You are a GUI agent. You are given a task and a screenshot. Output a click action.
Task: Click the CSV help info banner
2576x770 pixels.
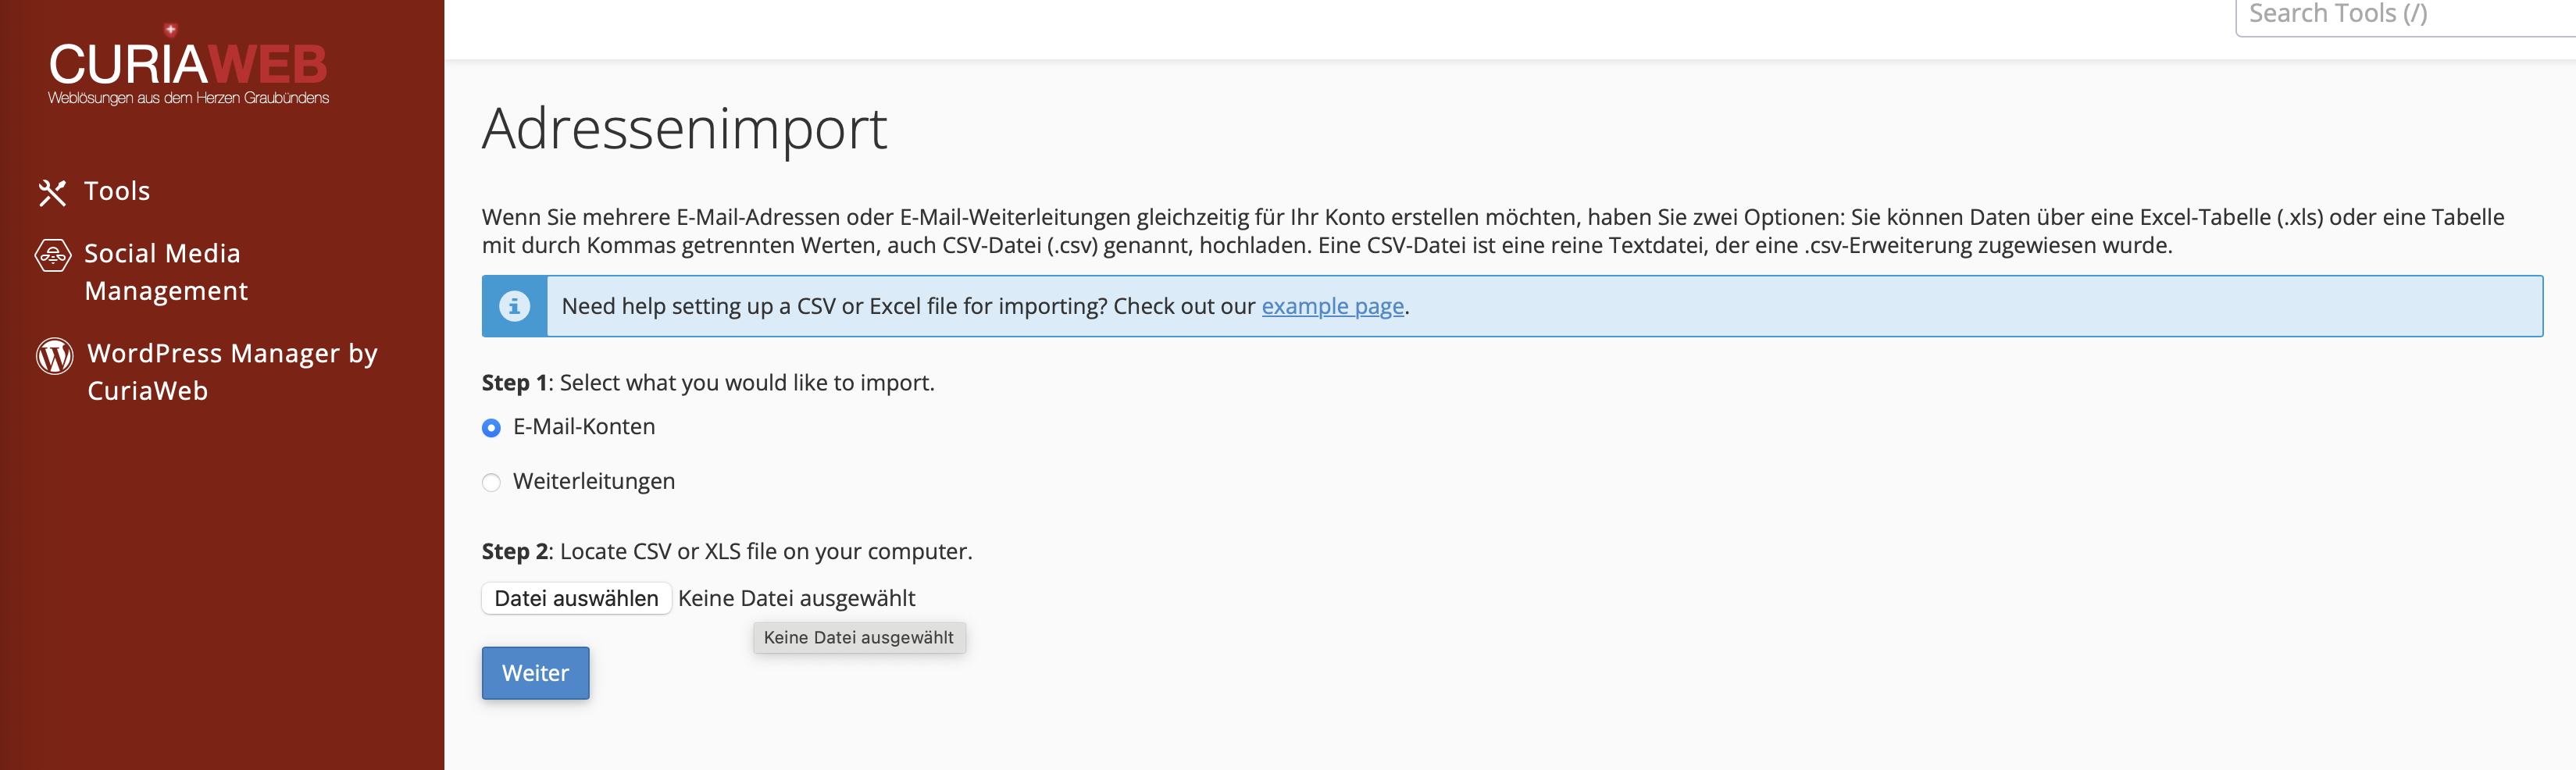(x=1512, y=306)
